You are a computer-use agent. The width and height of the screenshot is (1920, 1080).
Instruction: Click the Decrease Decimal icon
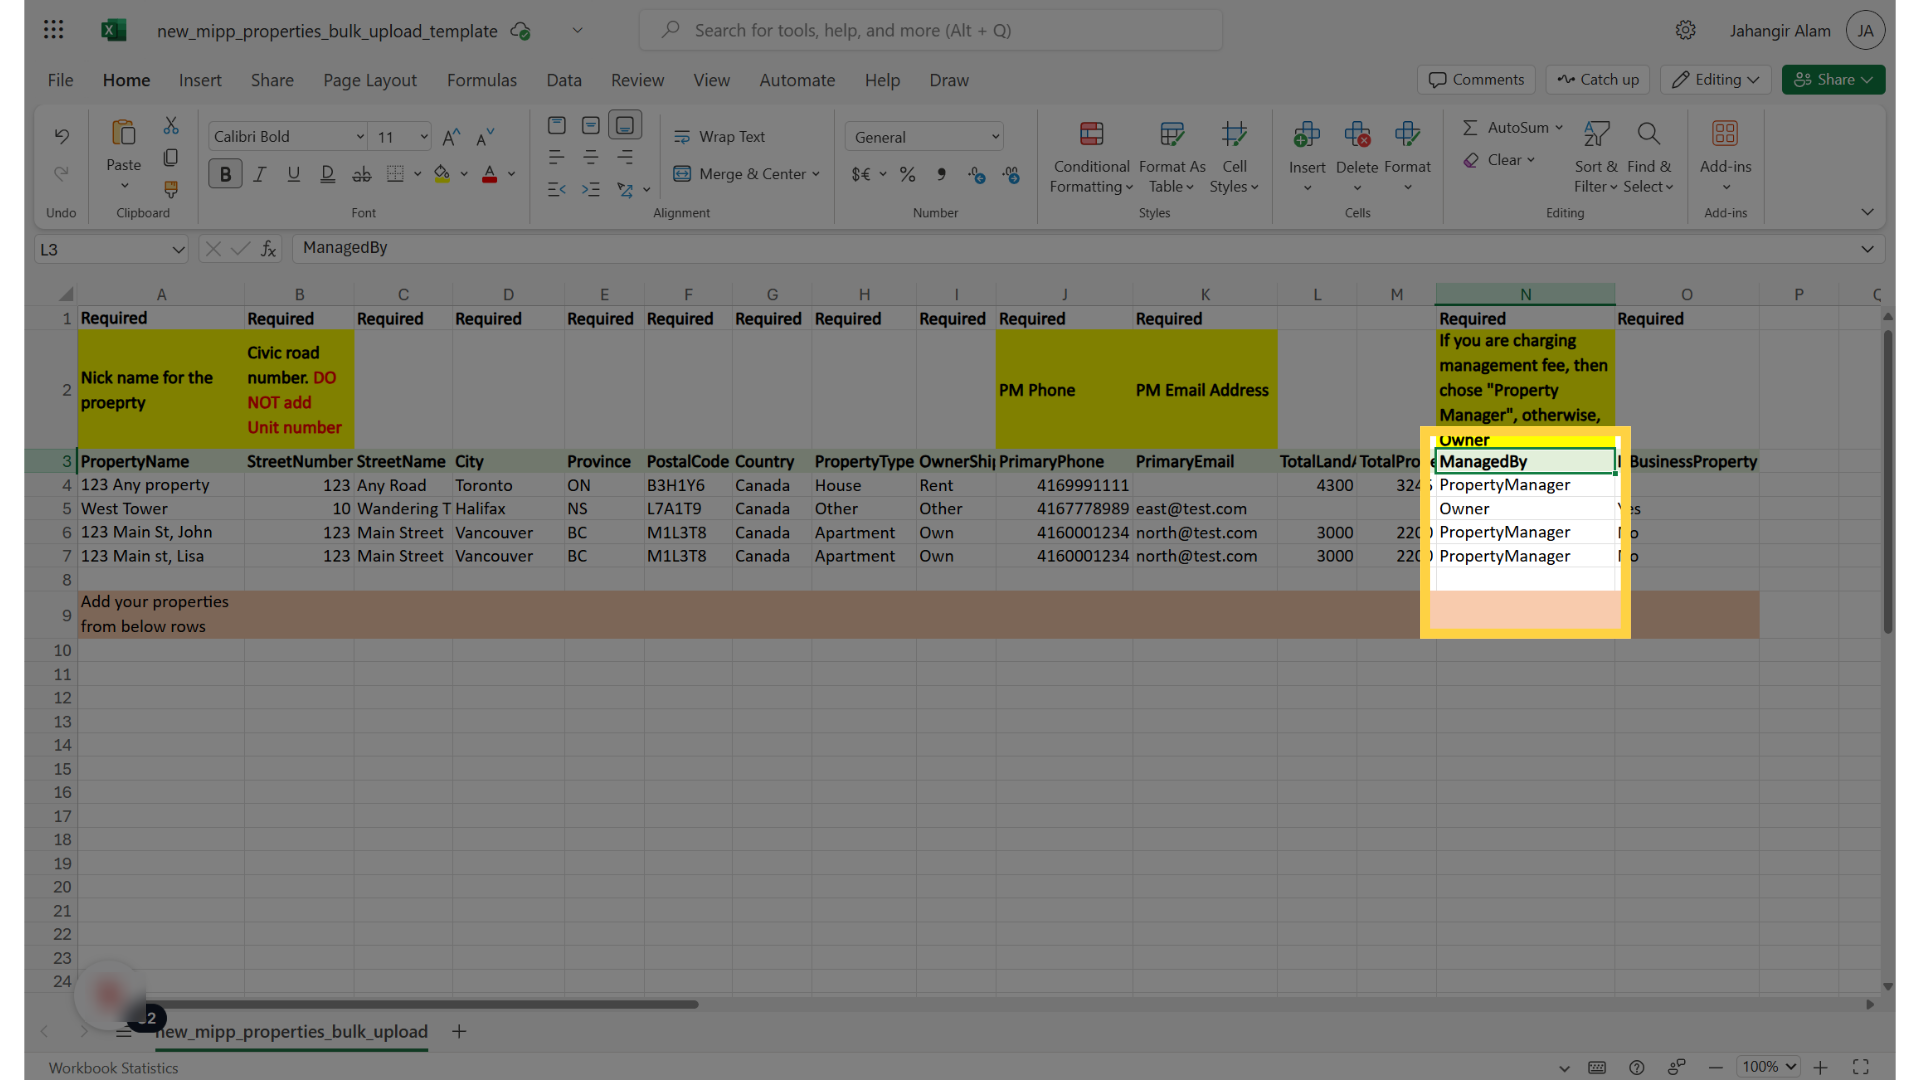[x=1011, y=175]
